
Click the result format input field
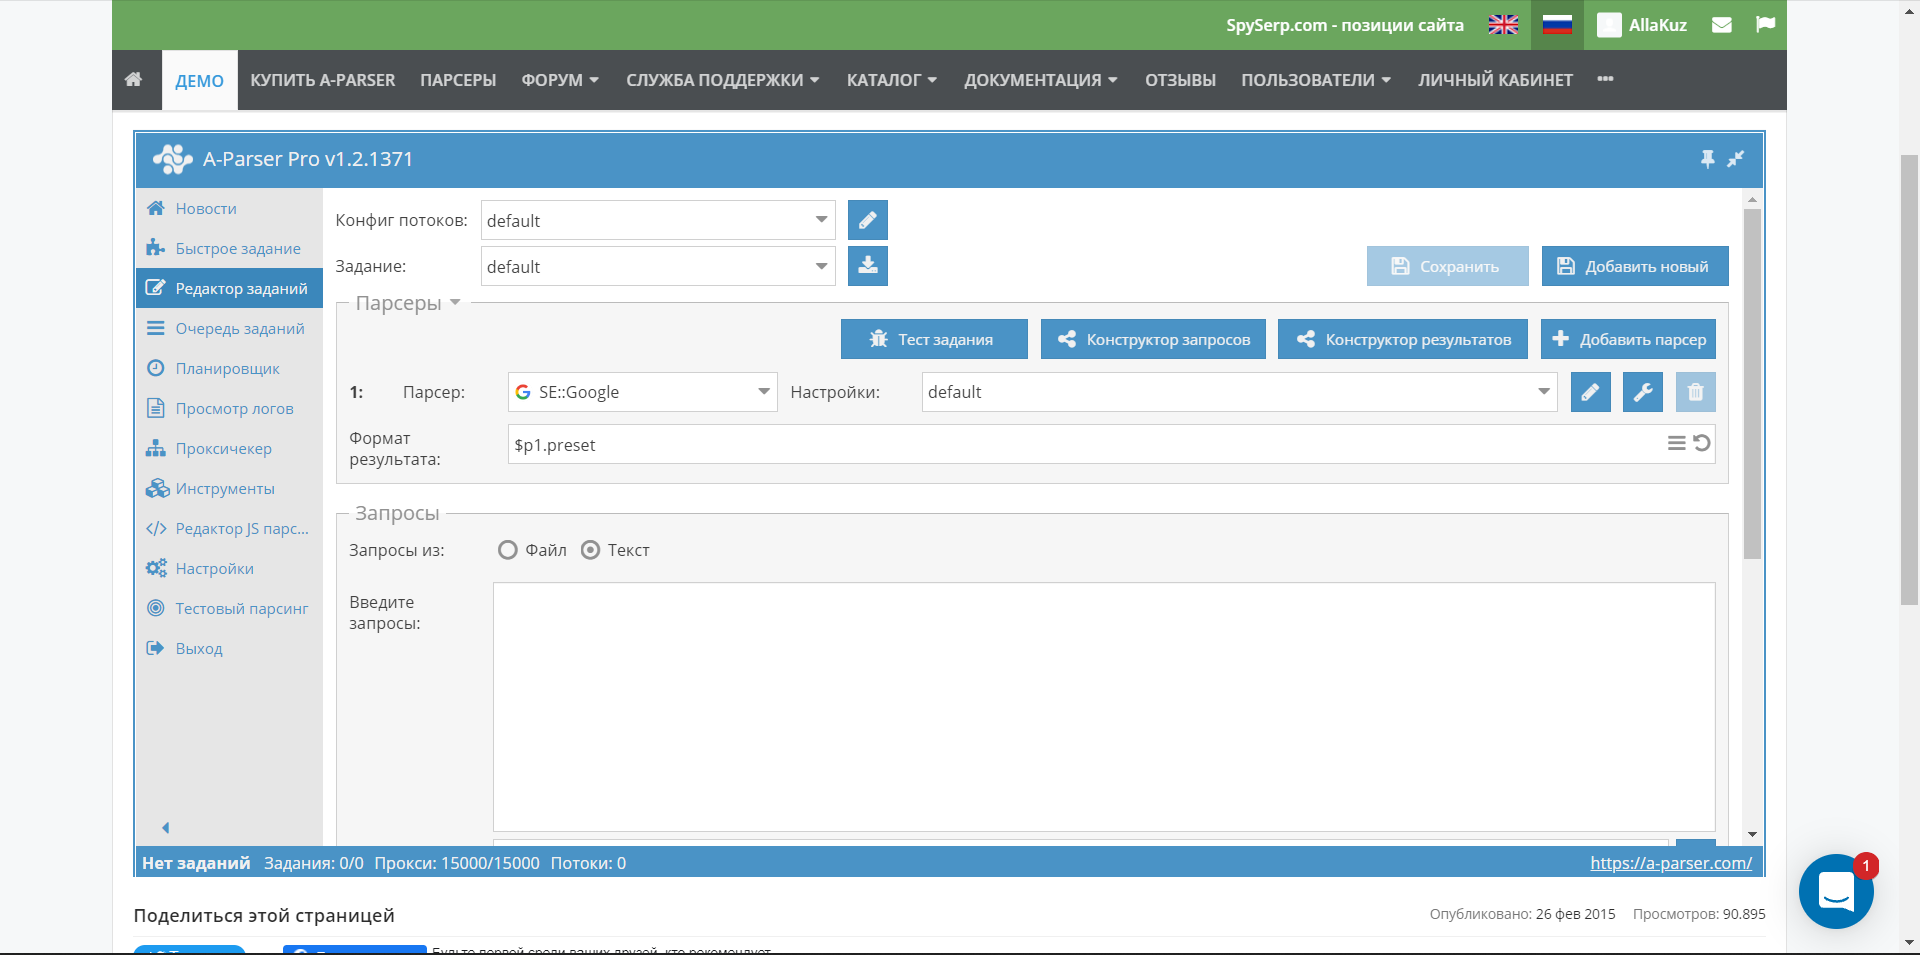(x=1112, y=444)
